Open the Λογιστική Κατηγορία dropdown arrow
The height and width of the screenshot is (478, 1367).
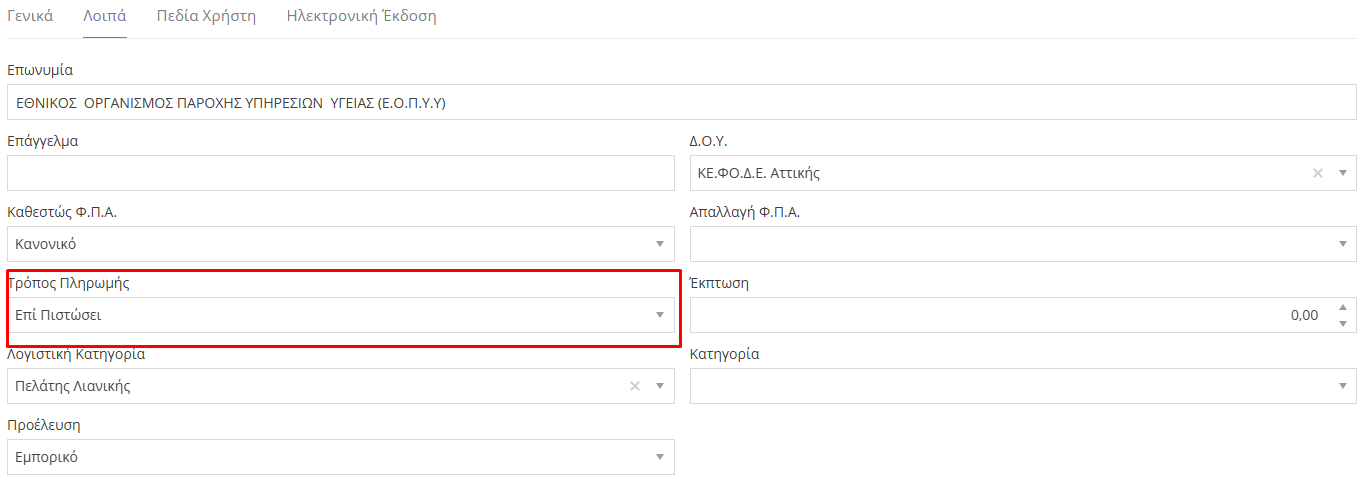(x=659, y=386)
